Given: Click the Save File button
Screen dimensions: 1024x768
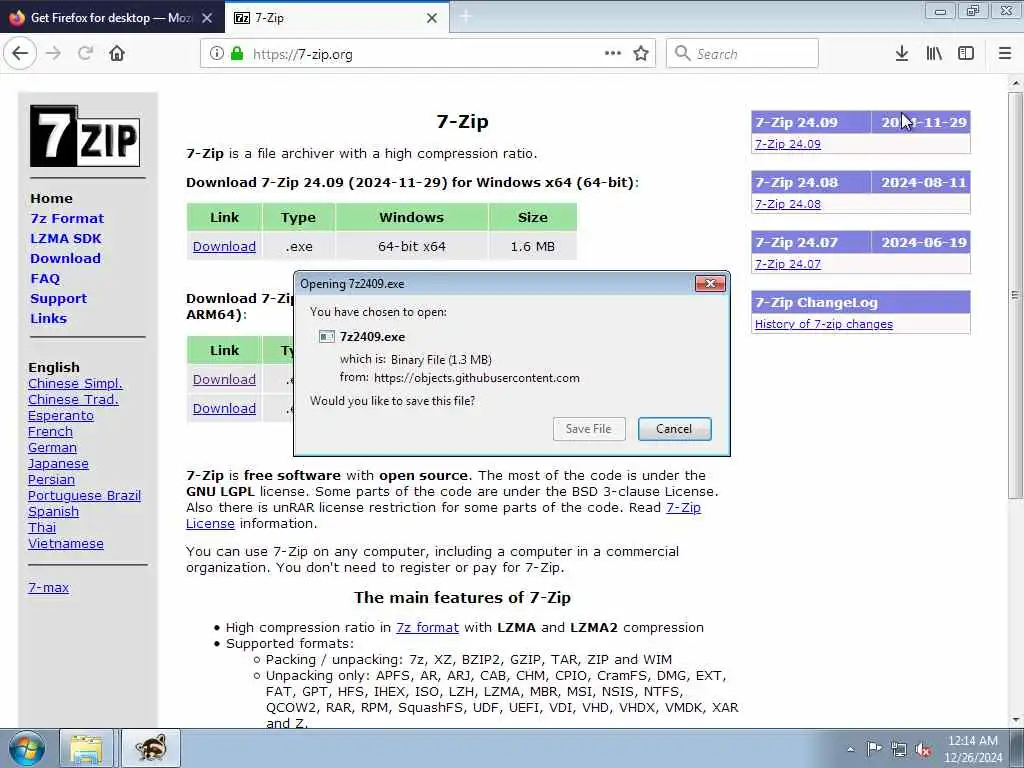Looking at the screenshot, I should click(x=589, y=429).
